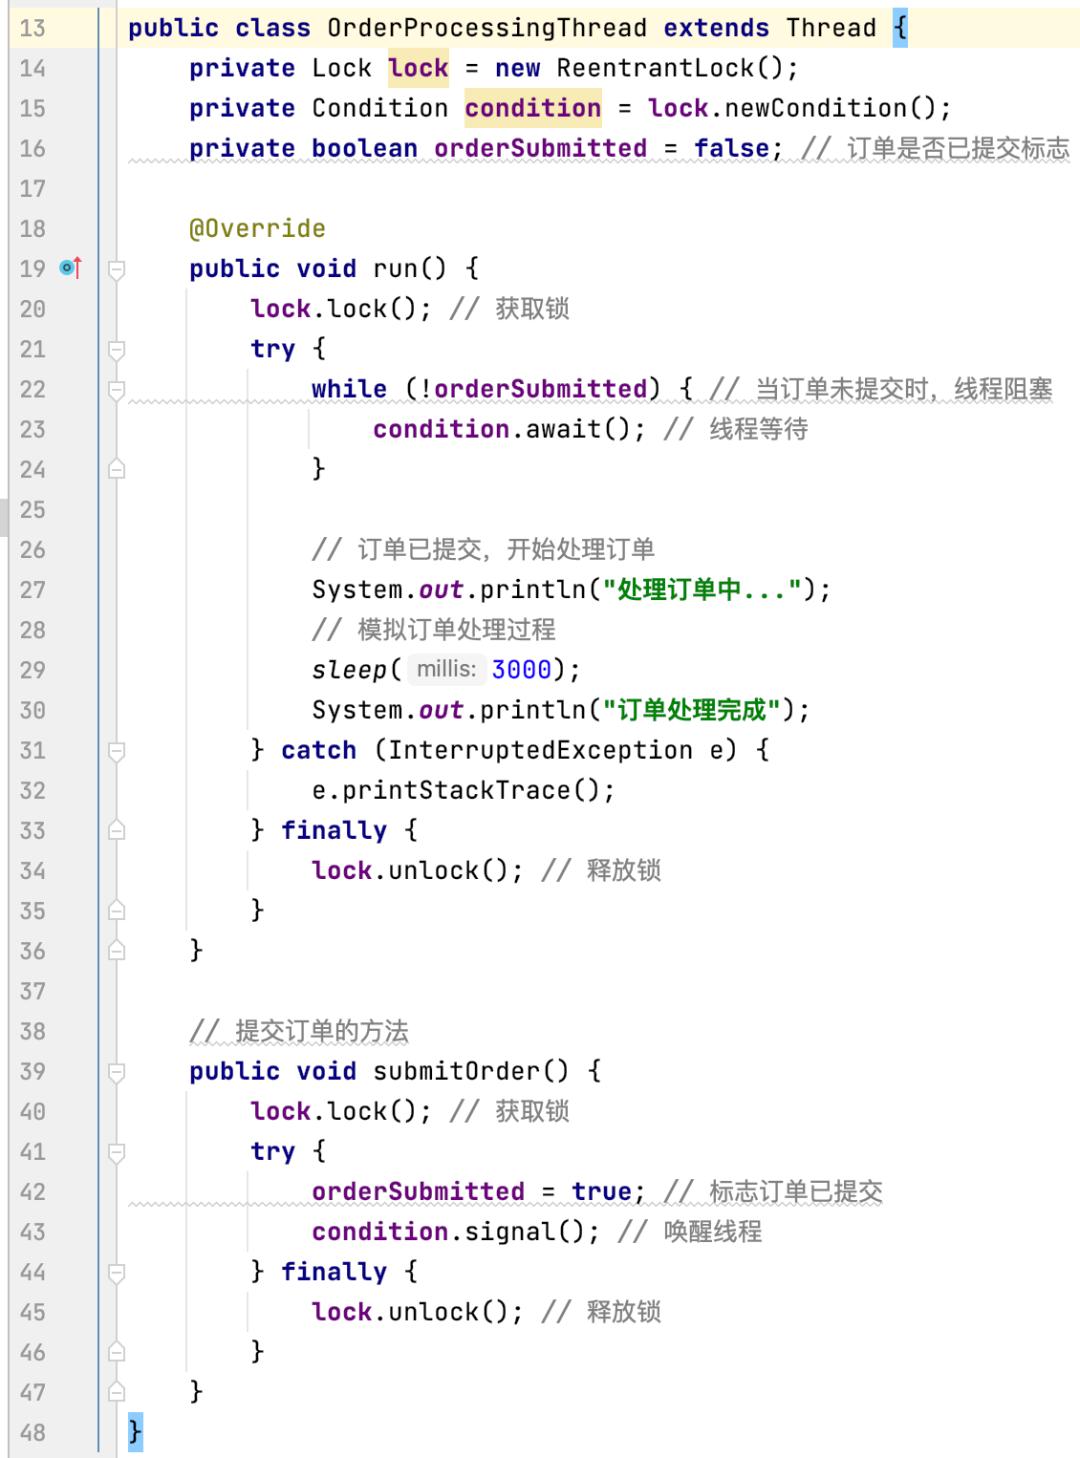Screen dimensions: 1080x1458
Task: Click the highlighted condition field declaration
Action: [533, 108]
